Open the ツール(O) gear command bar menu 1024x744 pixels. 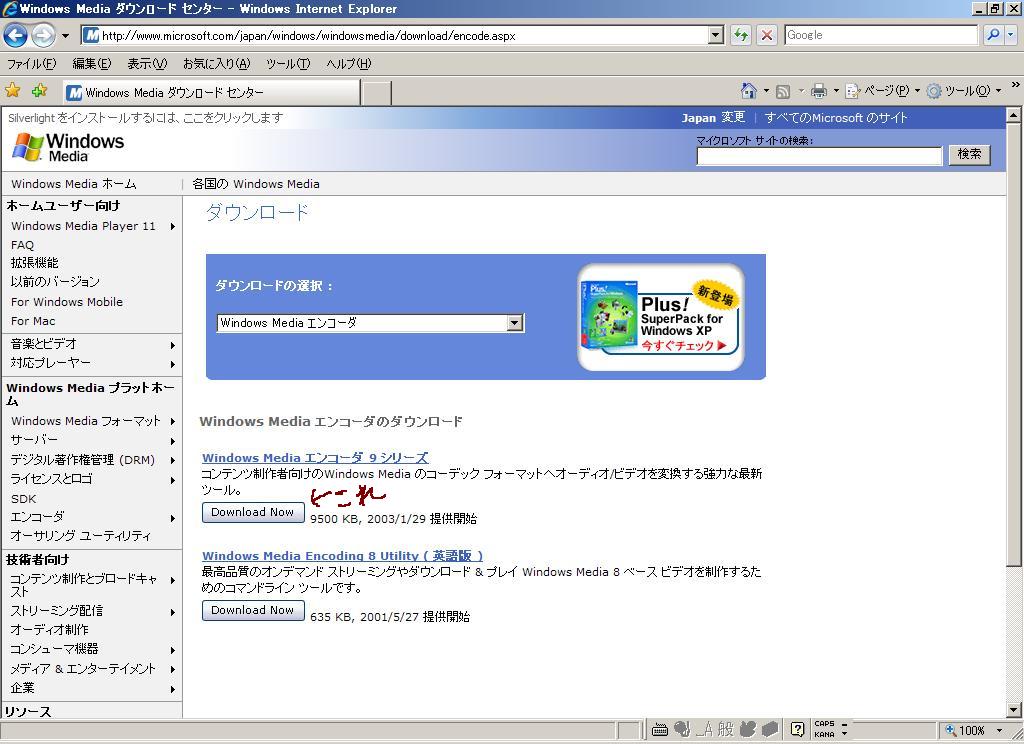[963, 91]
